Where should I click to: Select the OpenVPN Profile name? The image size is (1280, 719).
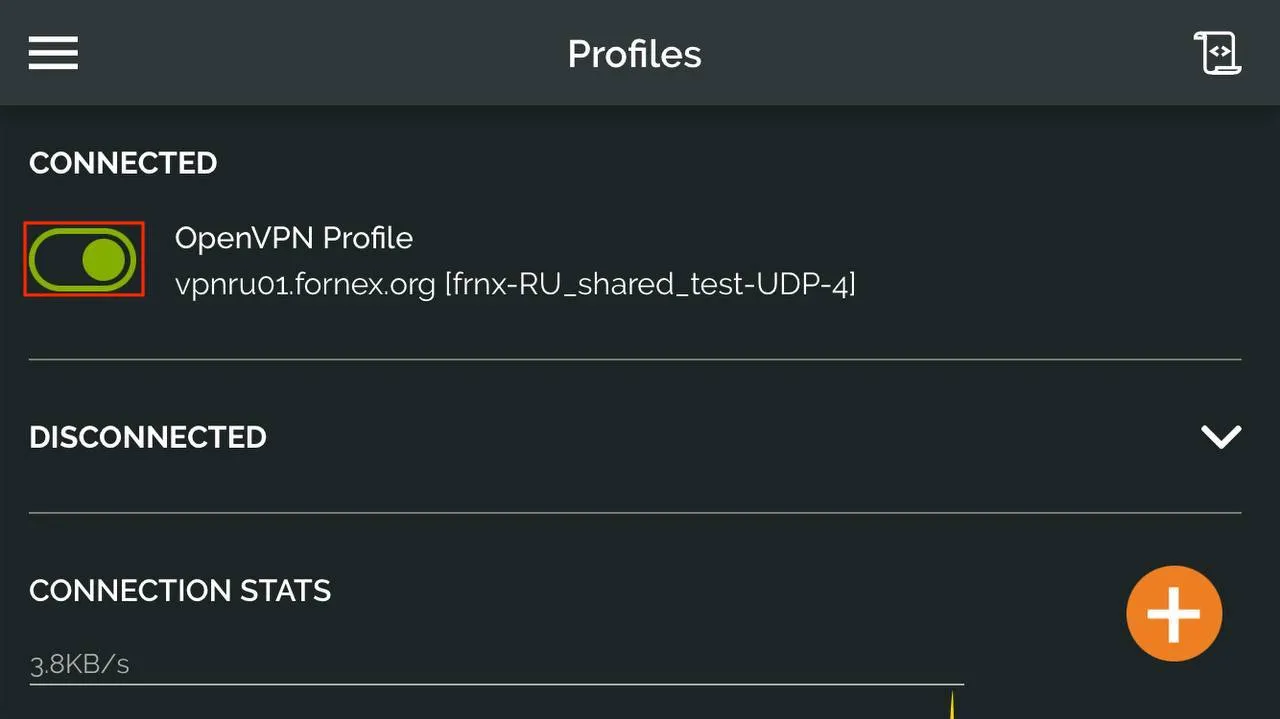tap(294, 238)
